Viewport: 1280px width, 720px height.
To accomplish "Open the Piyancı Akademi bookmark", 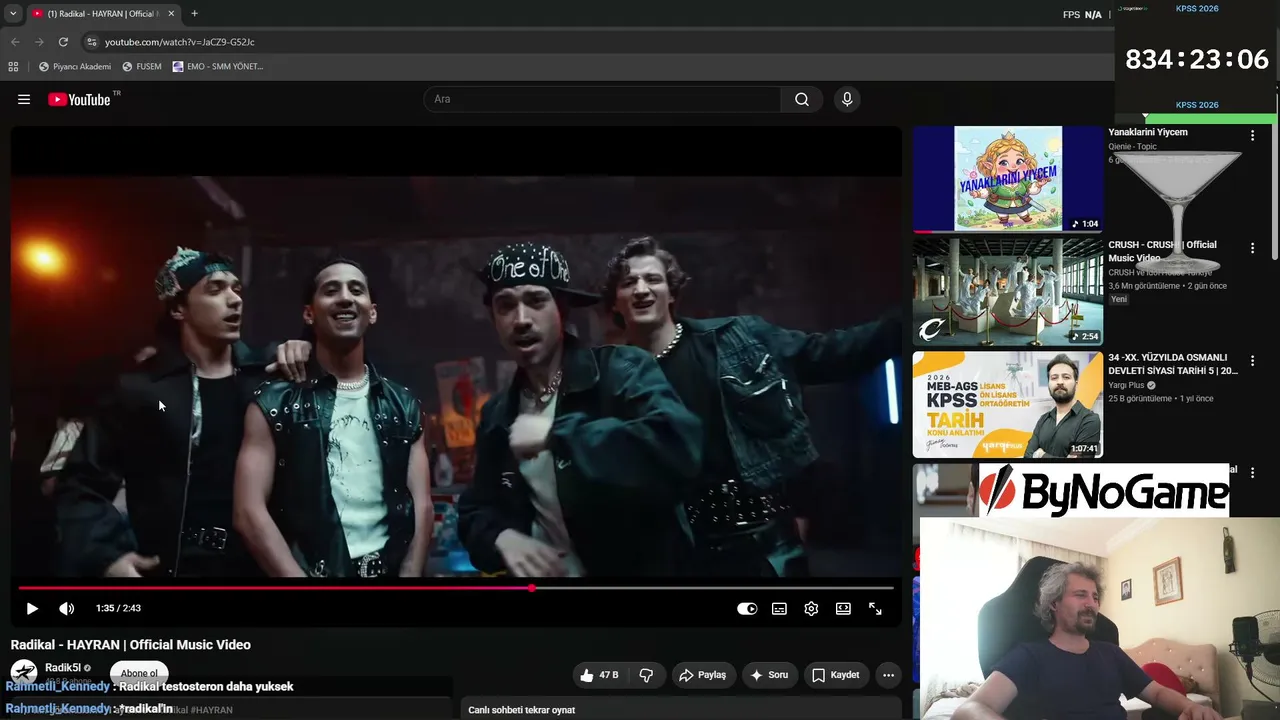I will click(x=75, y=67).
